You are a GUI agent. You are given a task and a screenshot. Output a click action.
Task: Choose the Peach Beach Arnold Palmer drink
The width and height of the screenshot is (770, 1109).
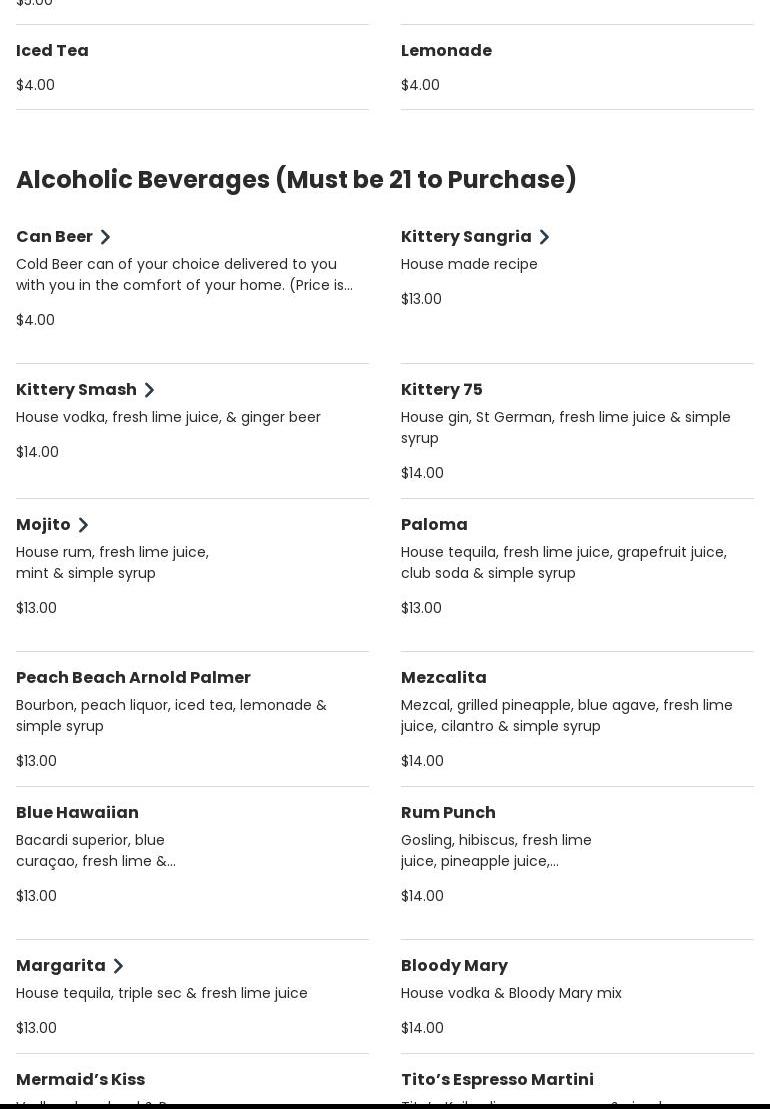click(192, 719)
